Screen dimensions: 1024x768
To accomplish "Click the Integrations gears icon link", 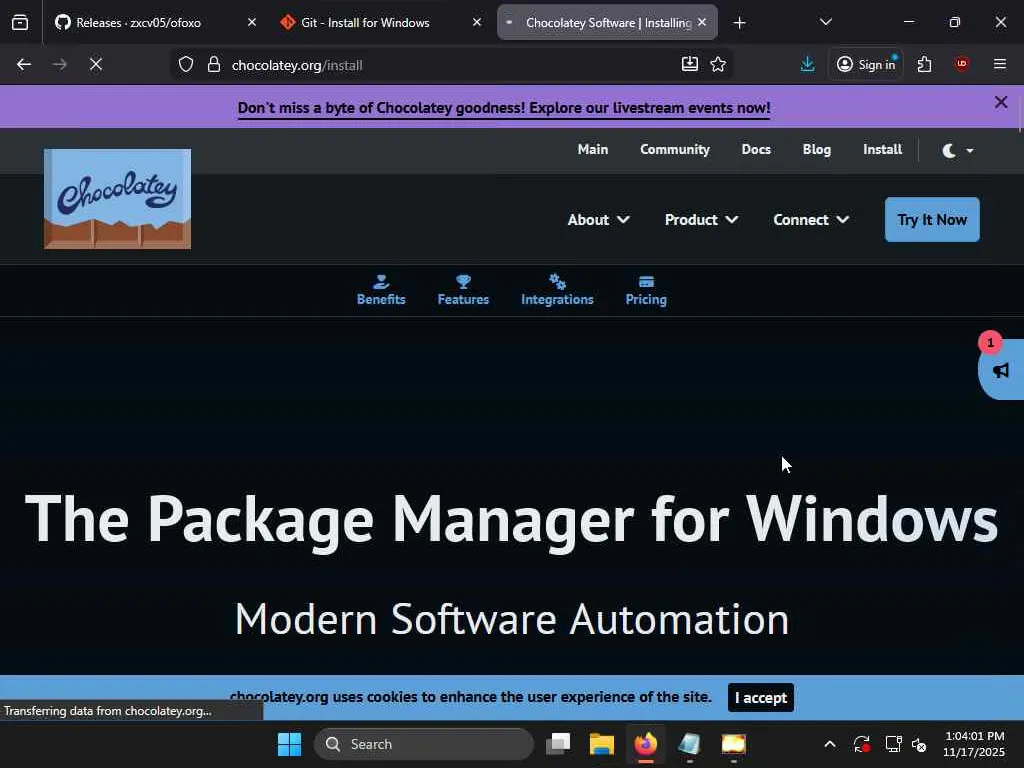I will pos(557,291).
